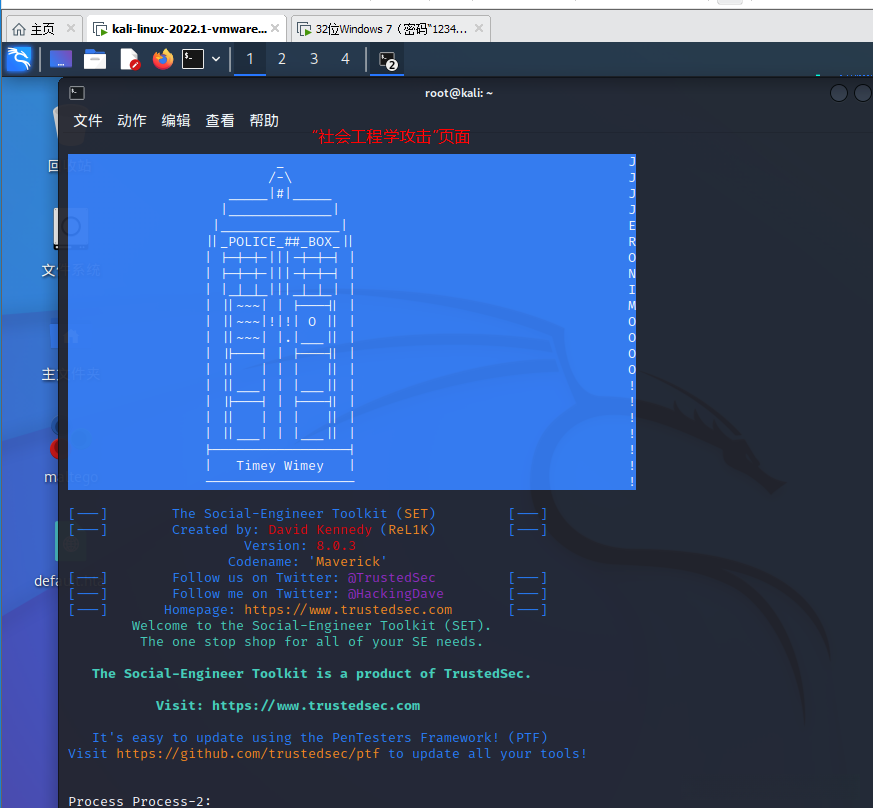Click the Visit: https://www.trustedsec.com line
This screenshot has width=873, height=808.
coord(288,706)
